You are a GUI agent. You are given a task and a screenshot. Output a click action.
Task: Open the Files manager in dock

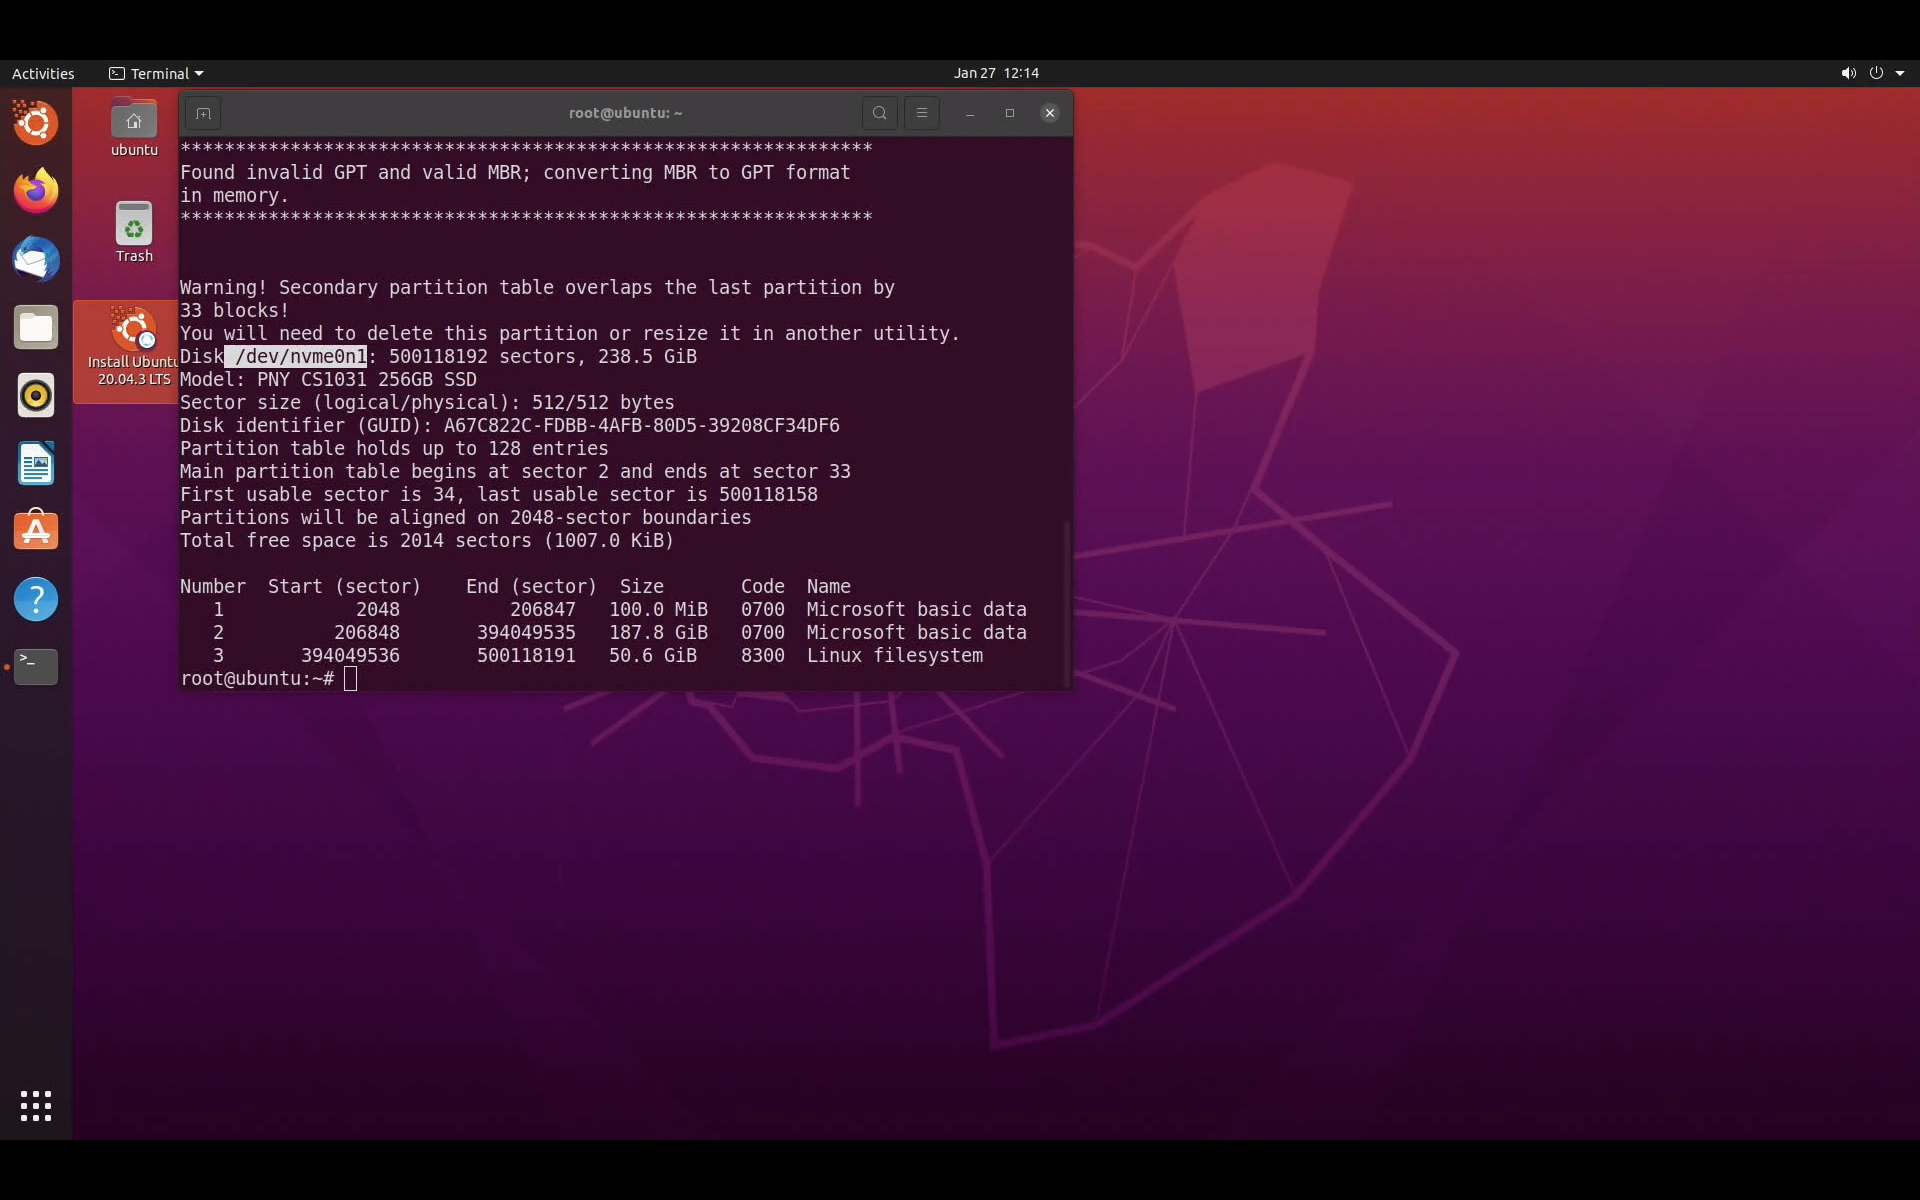coord(36,327)
